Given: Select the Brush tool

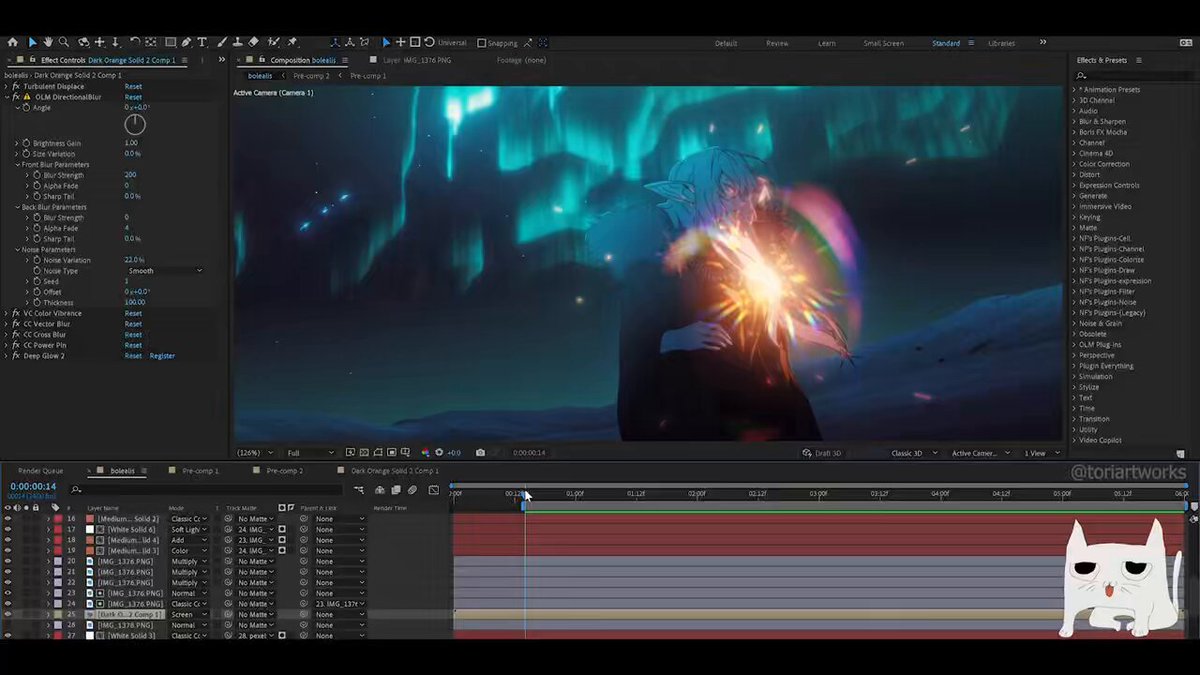Looking at the screenshot, I should (x=221, y=43).
